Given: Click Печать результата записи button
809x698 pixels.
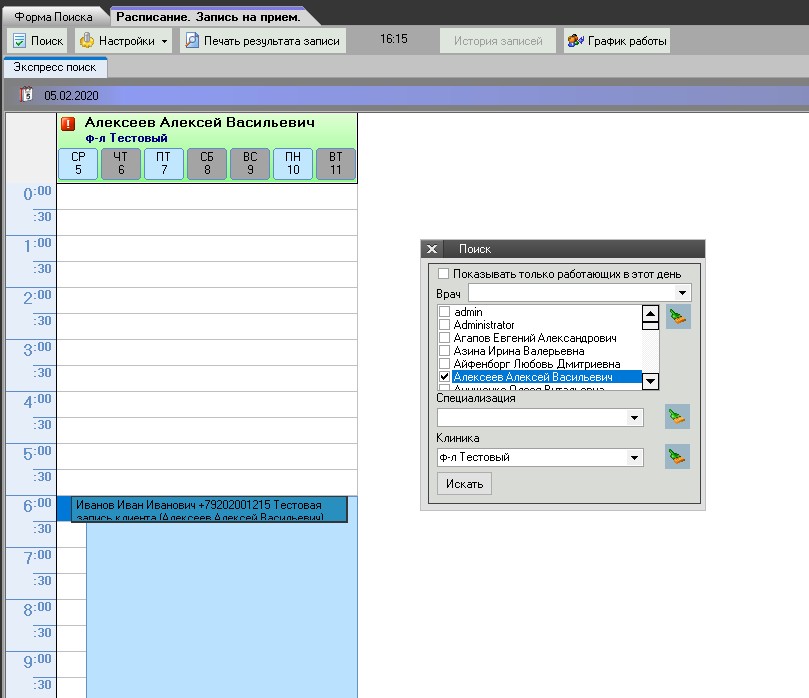Looking at the screenshot, I should [x=262, y=41].
